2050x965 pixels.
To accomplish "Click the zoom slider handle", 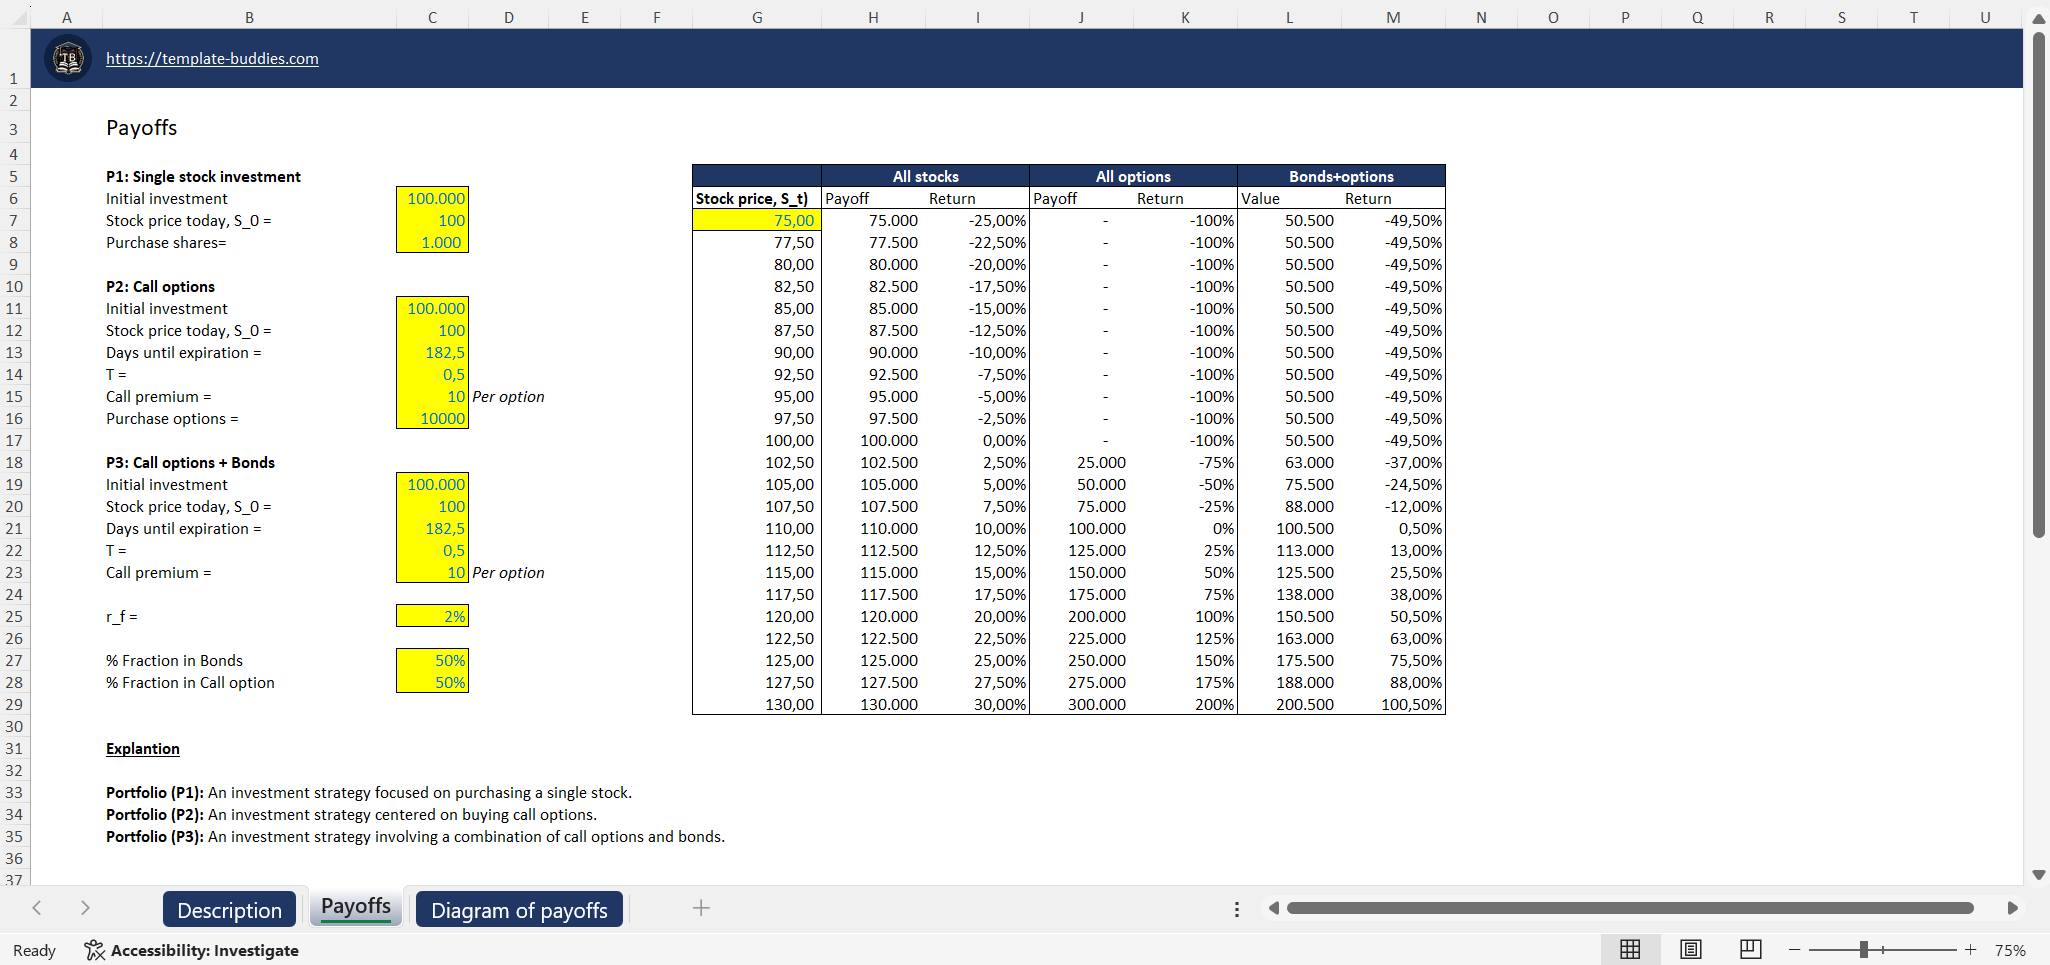I will click(1864, 950).
